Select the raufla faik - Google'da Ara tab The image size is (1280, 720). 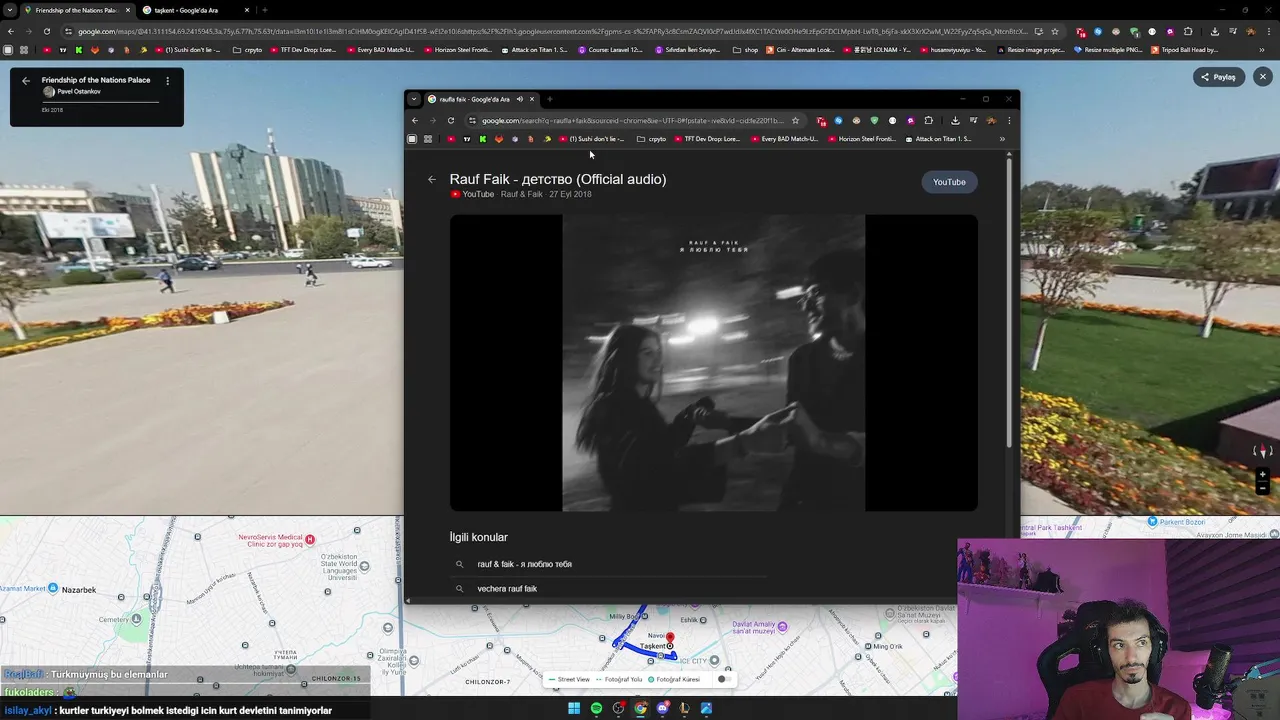pos(482,99)
